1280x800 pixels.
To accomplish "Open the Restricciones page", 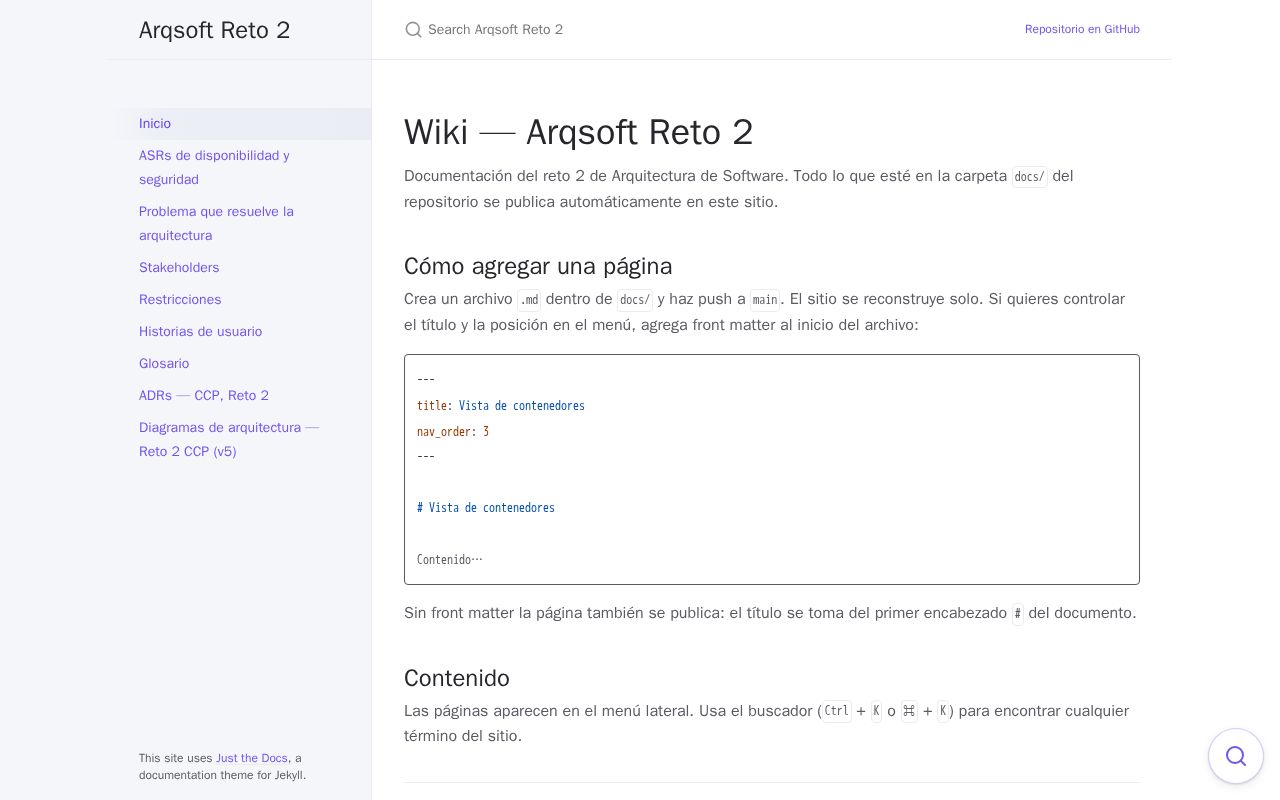I will 240,300.
